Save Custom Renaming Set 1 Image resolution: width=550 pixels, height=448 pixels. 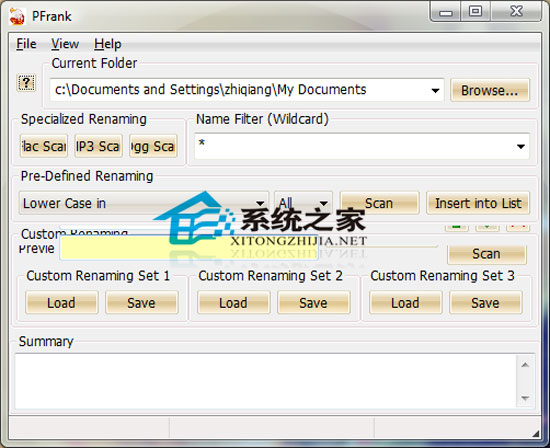tap(141, 303)
